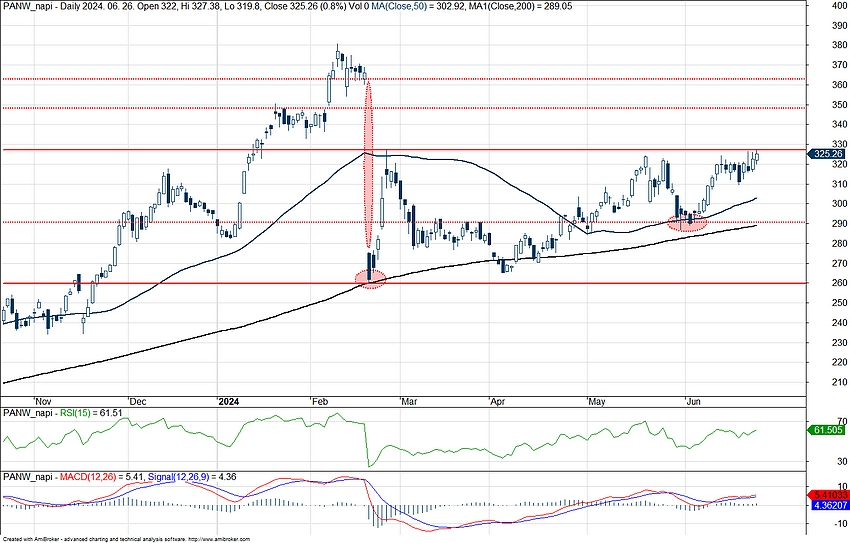
Task: Click the Feb label on the date axis
Action: (x=320, y=402)
